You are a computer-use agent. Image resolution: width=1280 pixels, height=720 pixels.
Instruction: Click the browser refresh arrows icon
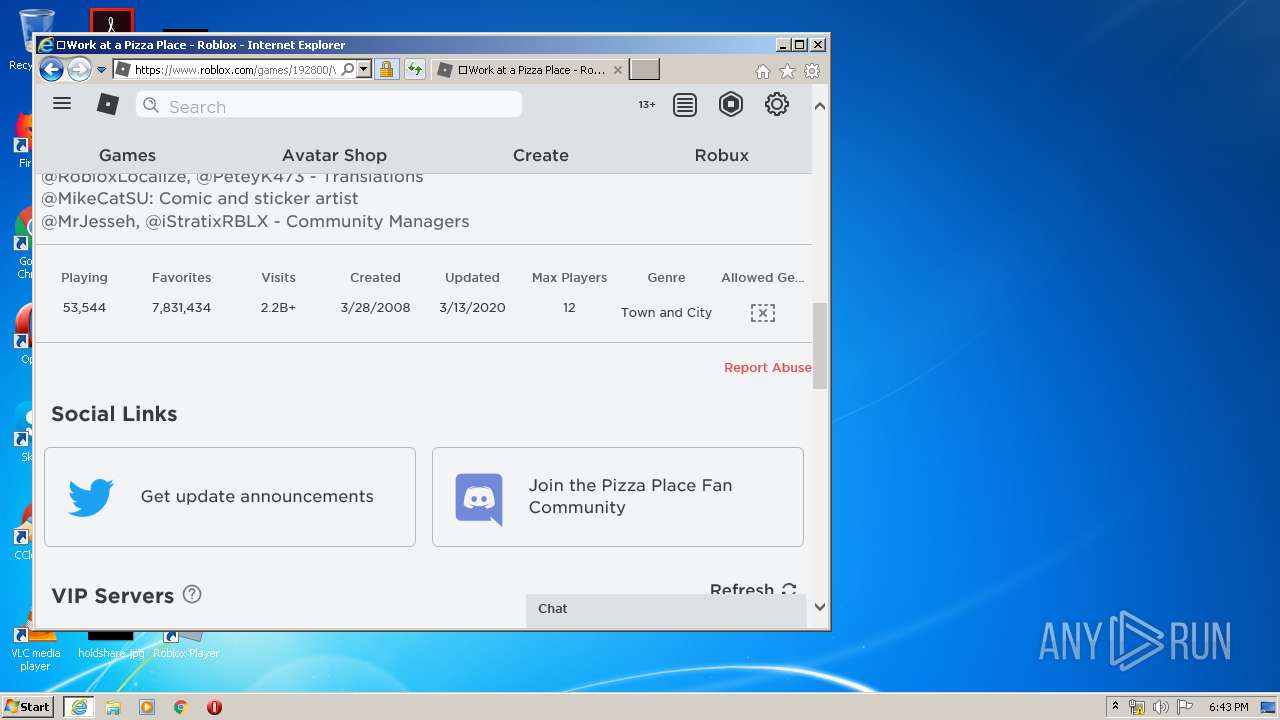click(x=415, y=70)
